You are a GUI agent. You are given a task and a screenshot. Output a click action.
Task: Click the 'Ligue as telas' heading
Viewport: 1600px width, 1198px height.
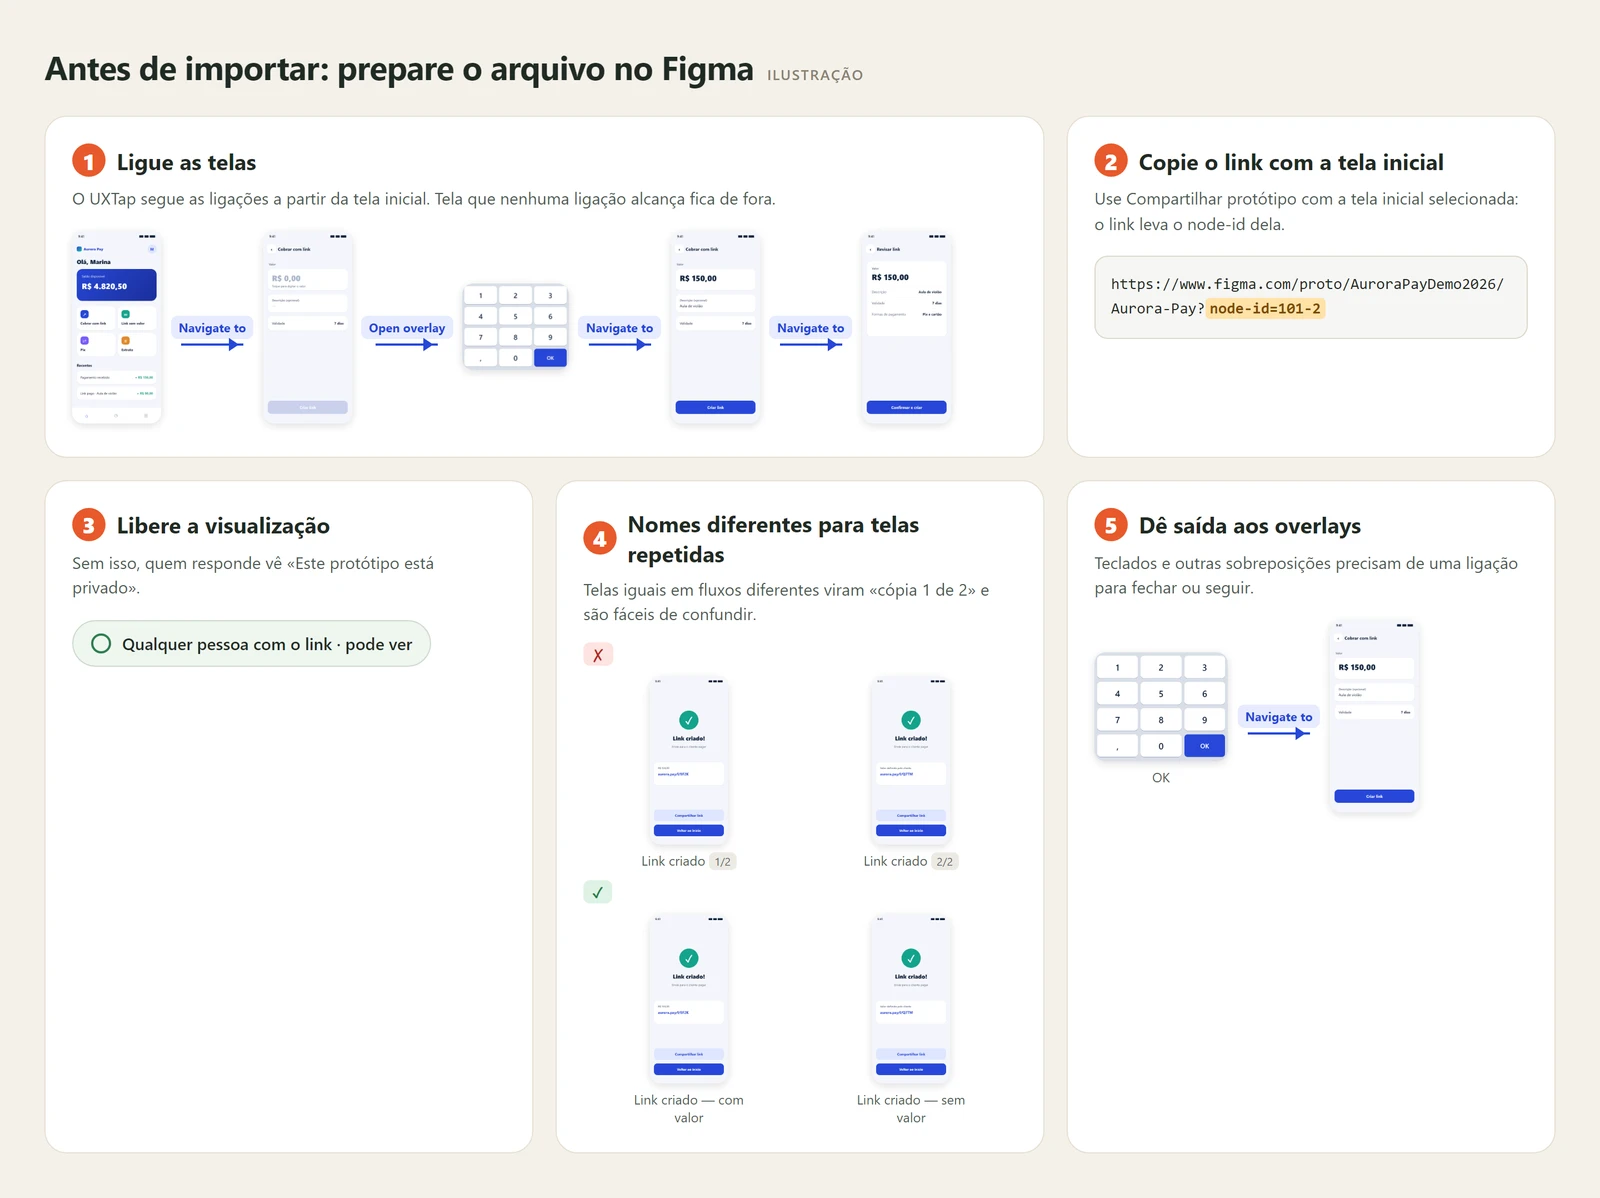187,163
